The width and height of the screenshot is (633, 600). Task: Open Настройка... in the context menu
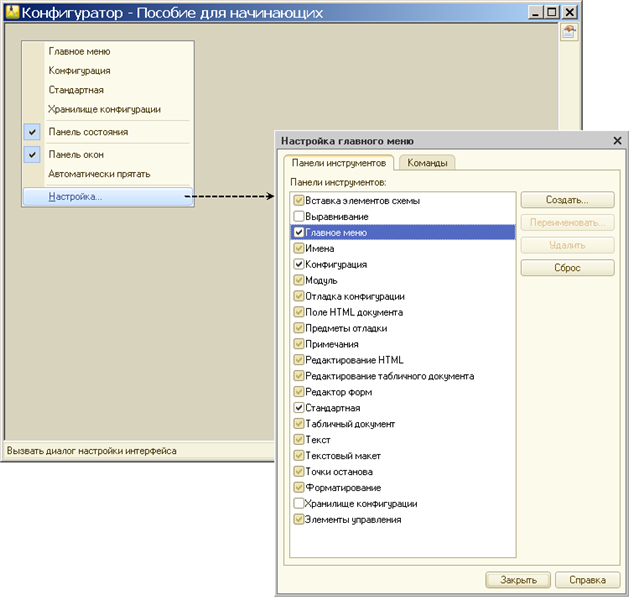75,197
